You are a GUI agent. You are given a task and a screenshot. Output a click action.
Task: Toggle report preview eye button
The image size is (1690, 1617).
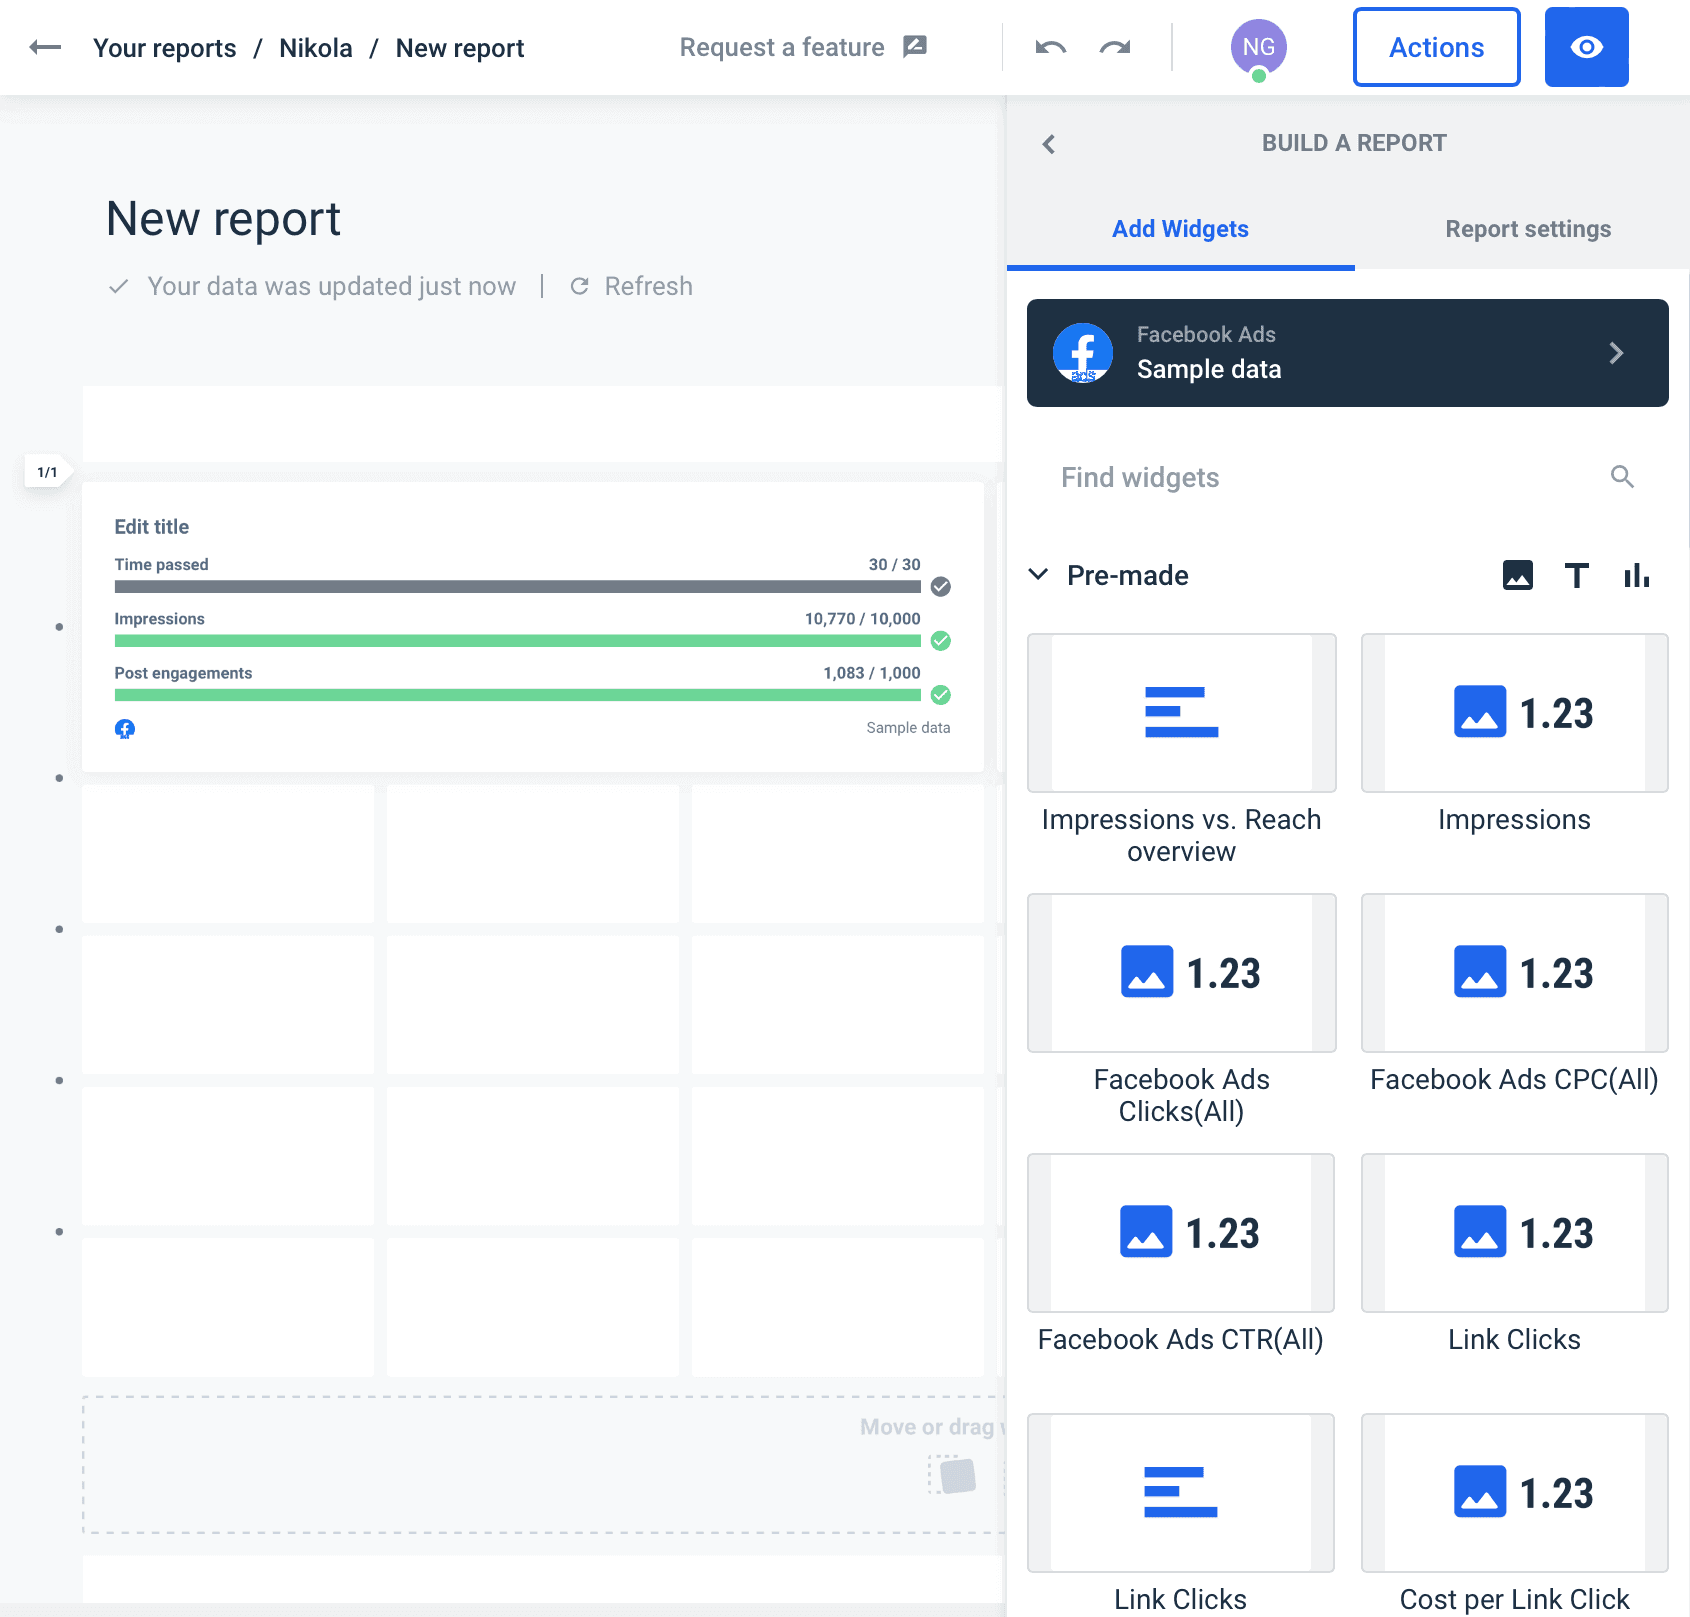tap(1586, 47)
